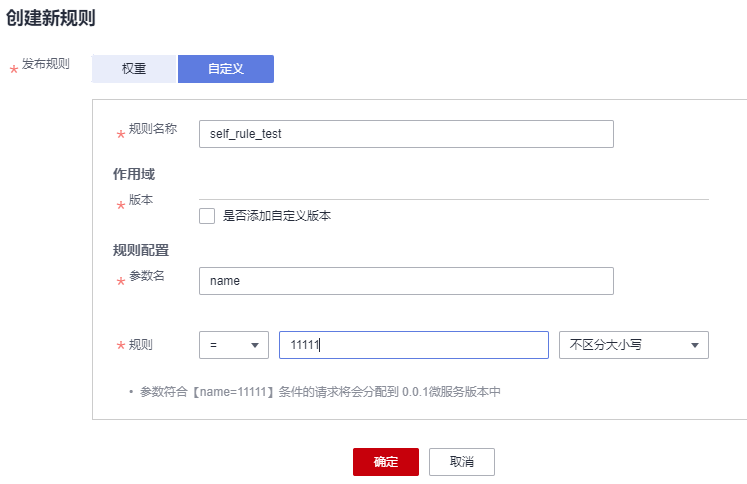The width and height of the screenshot is (747, 484).
Task: Click the 取消 button
Action: 461,462
